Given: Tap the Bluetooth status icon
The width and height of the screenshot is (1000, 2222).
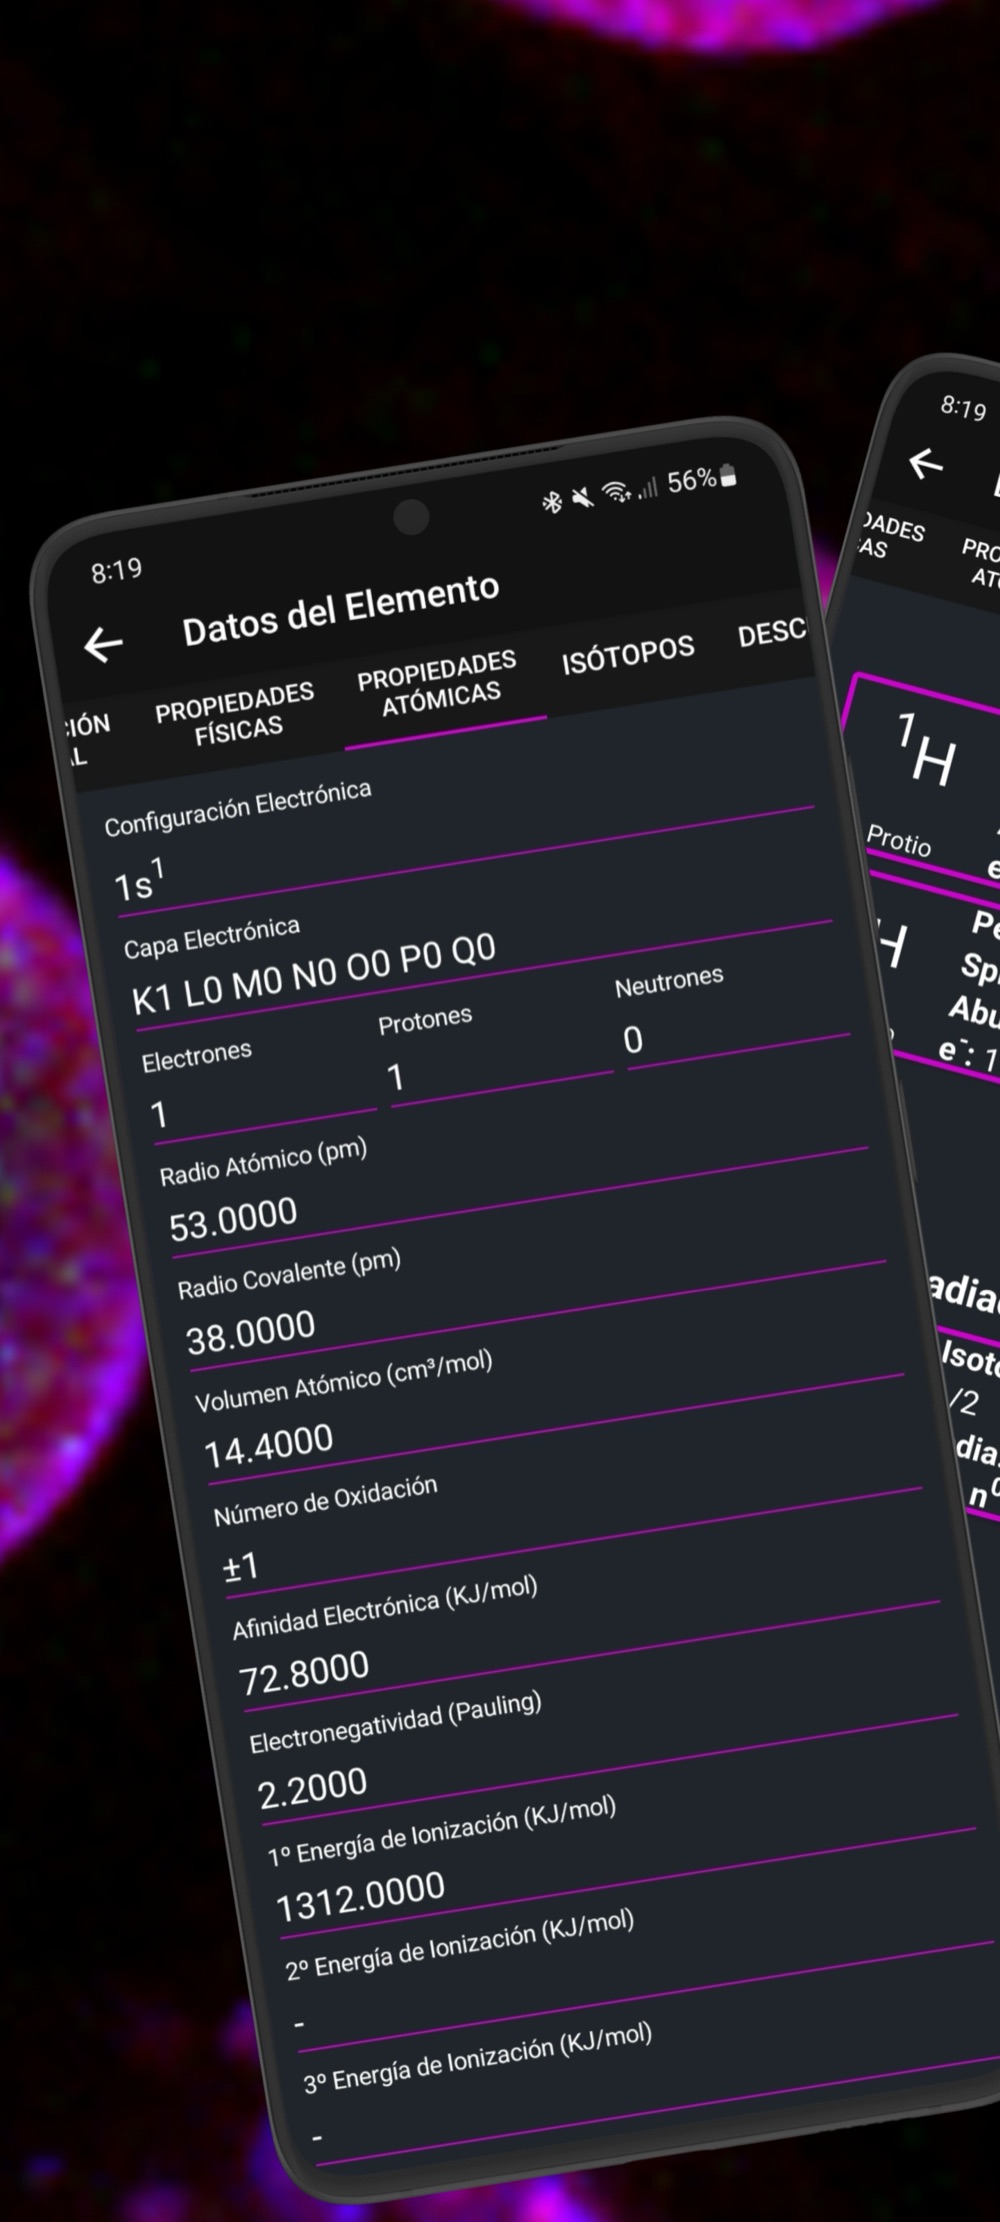Looking at the screenshot, I should (552, 502).
